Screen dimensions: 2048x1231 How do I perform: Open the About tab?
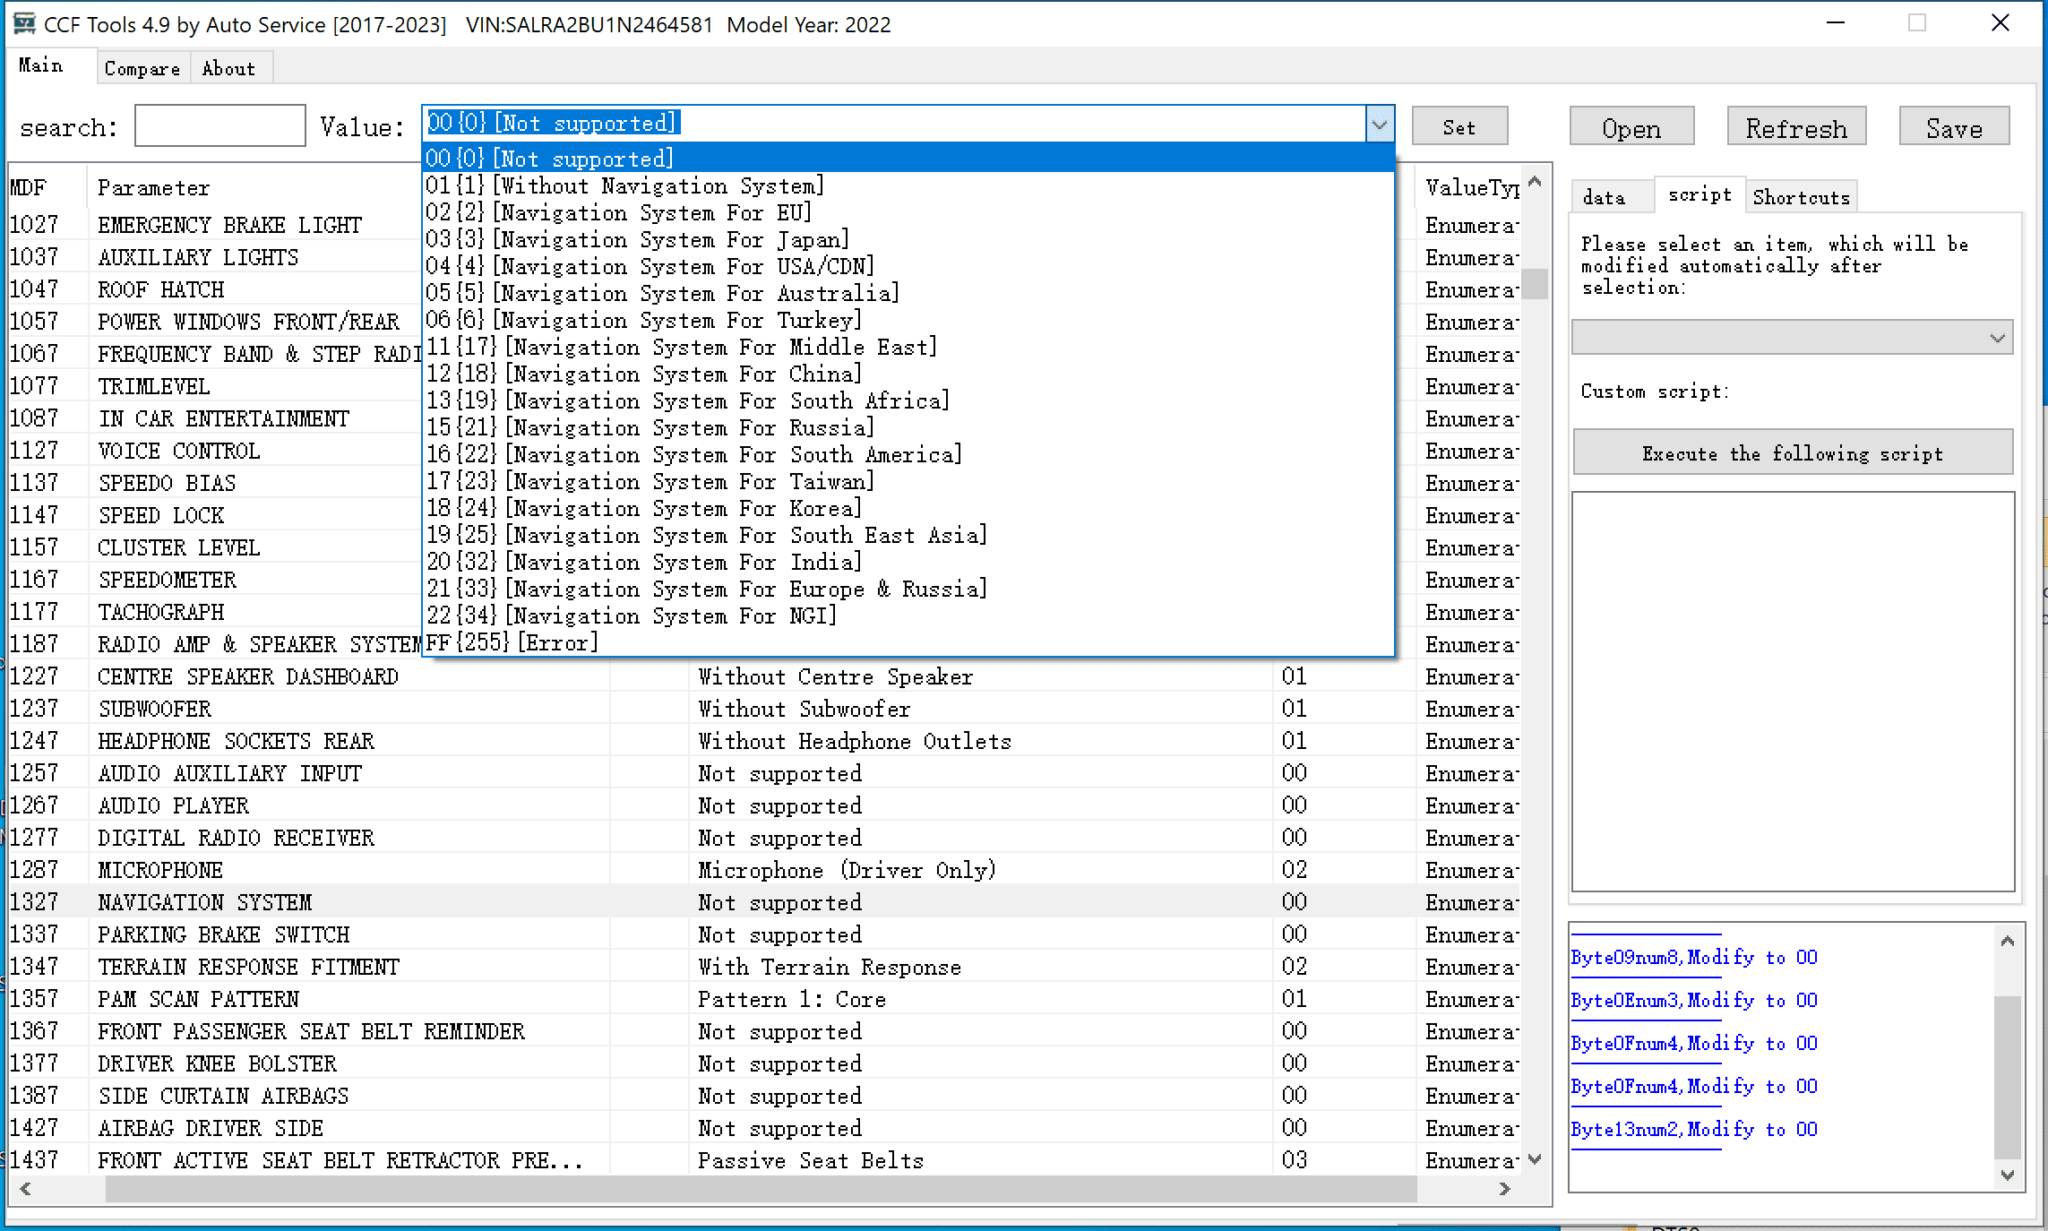point(229,67)
